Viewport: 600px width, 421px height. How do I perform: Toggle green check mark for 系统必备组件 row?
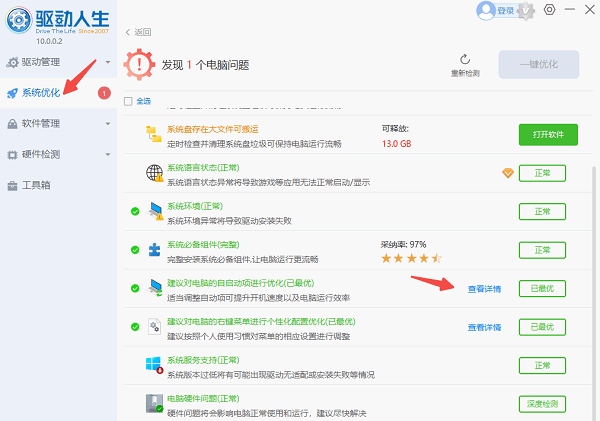coord(135,250)
